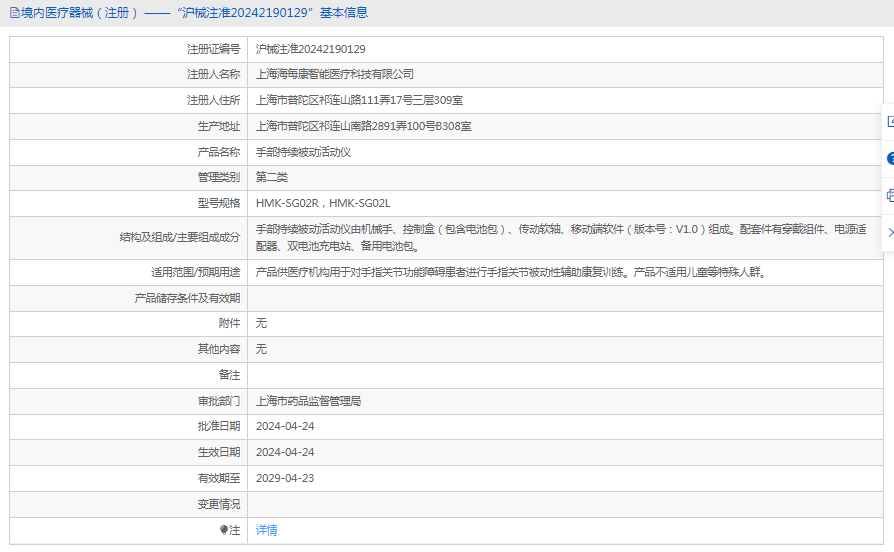Select registrant name 上海海每康智能医疗科技有限公司

[x=335, y=74]
